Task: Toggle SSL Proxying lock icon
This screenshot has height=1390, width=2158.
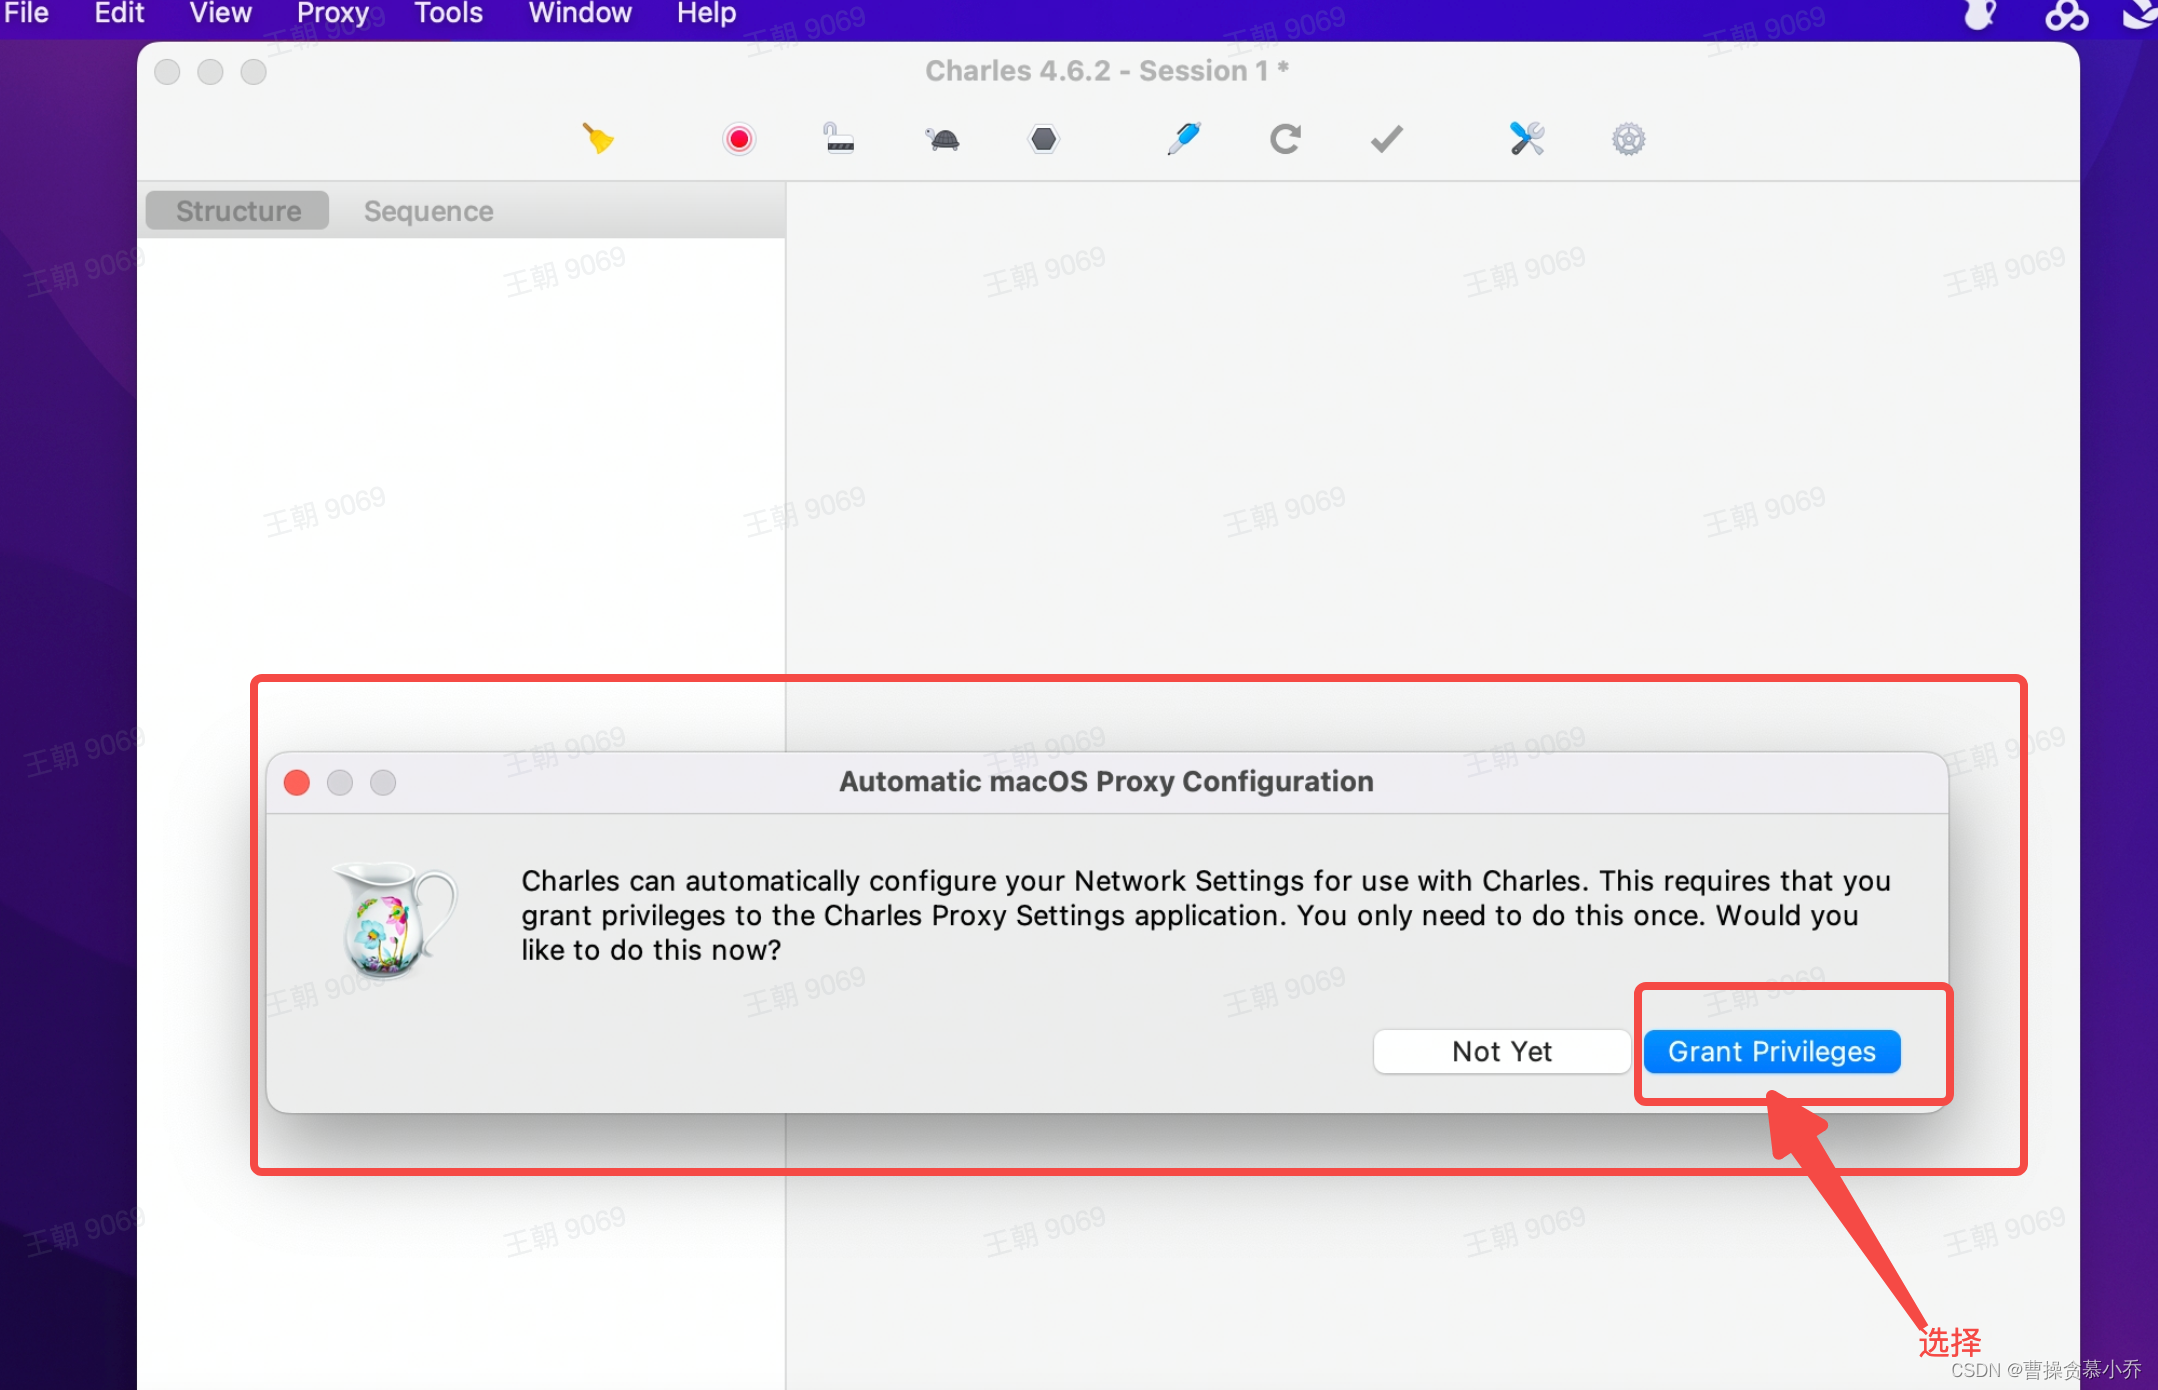Action: 839,138
